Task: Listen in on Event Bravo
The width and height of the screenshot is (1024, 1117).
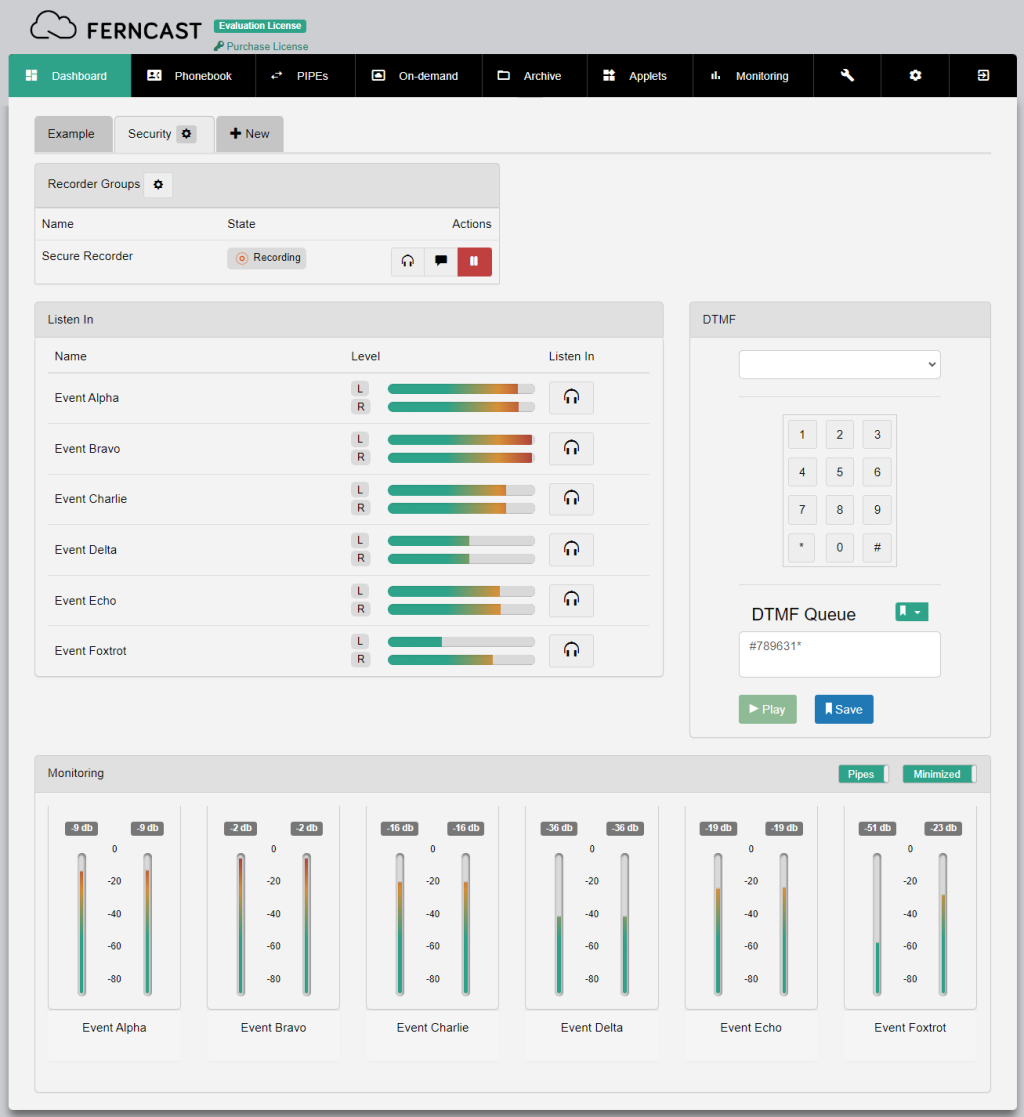Action: point(571,449)
